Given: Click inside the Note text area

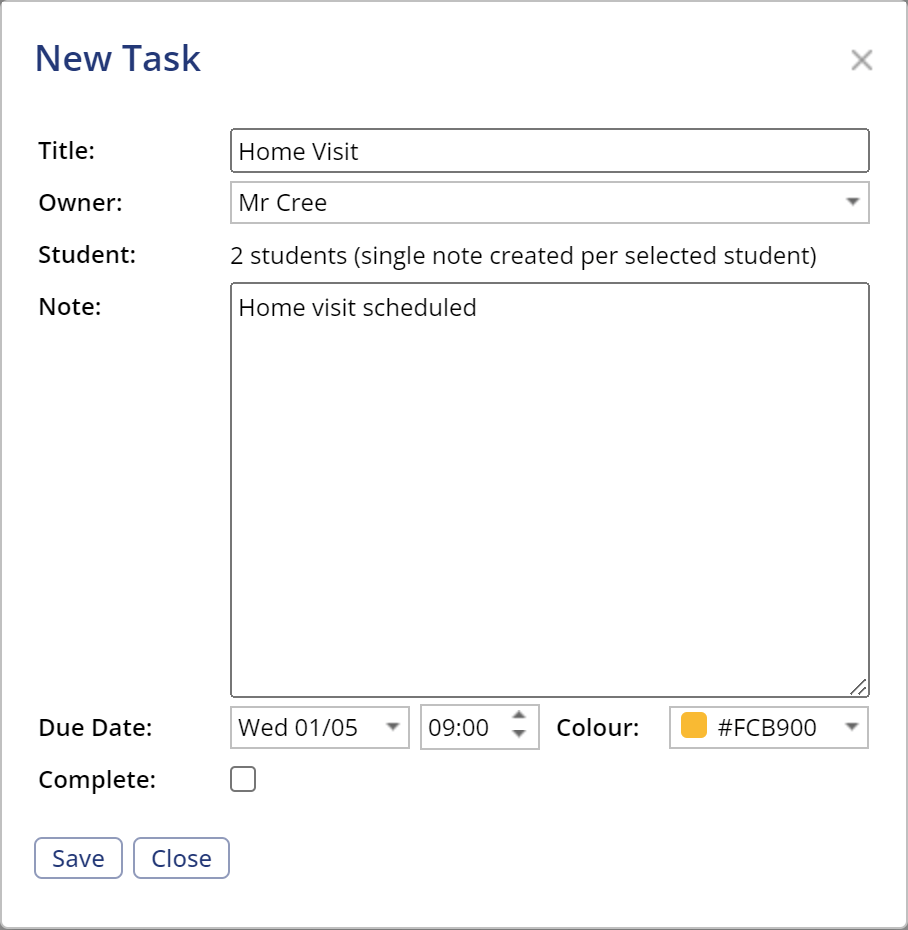Looking at the screenshot, I should 548,490.
